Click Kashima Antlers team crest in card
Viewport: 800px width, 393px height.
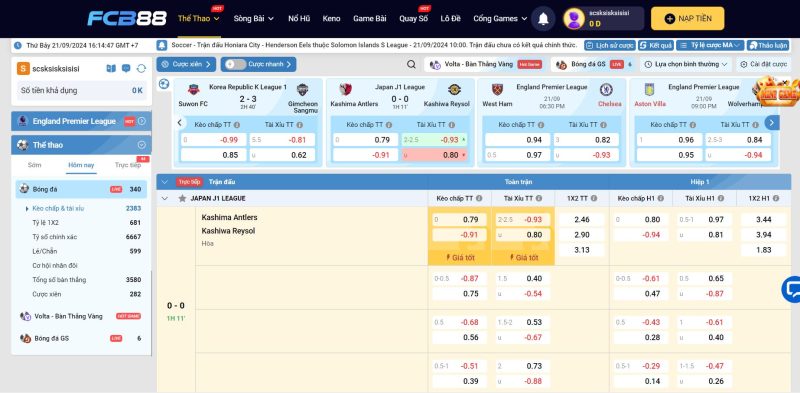click(345, 90)
